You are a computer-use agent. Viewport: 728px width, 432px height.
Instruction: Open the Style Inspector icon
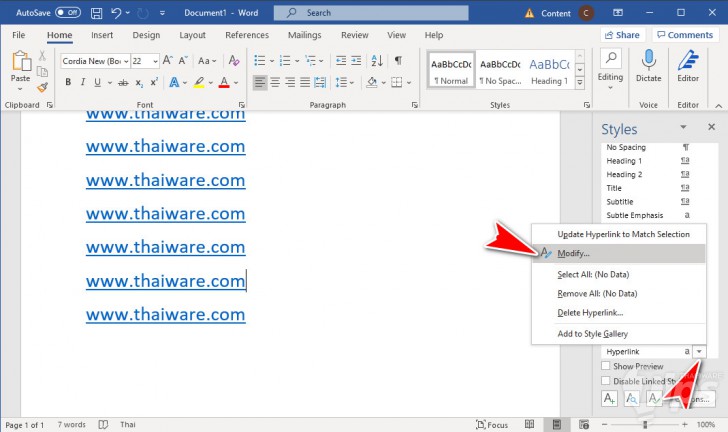pyautogui.click(x=631, y=399)
